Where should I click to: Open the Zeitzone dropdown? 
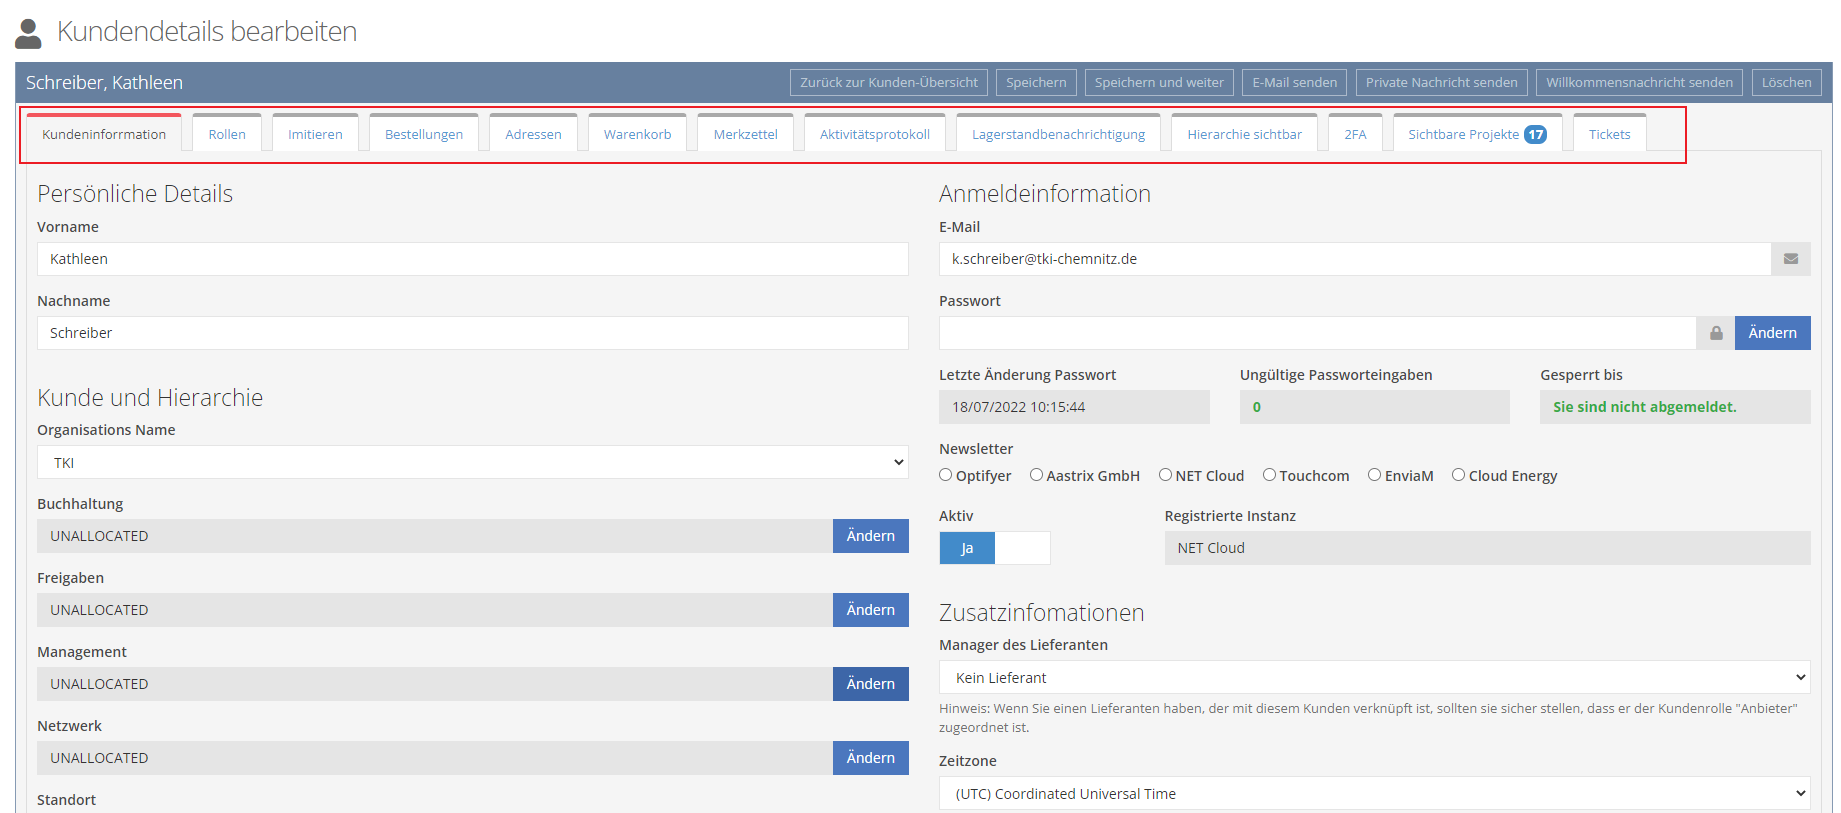pyautogui.click(x=1374, y=794)
